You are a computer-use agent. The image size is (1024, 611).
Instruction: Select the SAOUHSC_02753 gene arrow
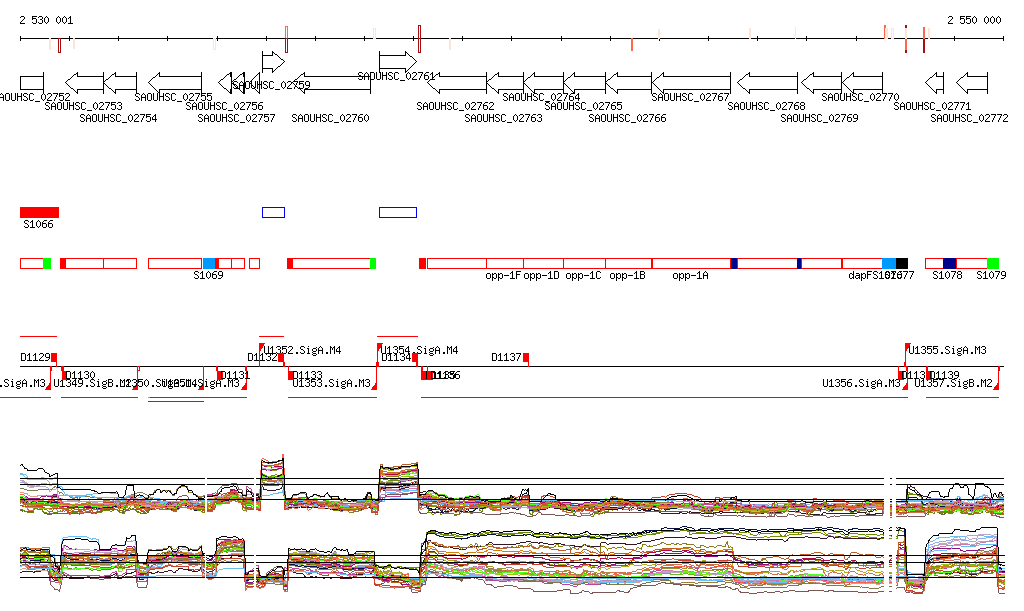84,83
